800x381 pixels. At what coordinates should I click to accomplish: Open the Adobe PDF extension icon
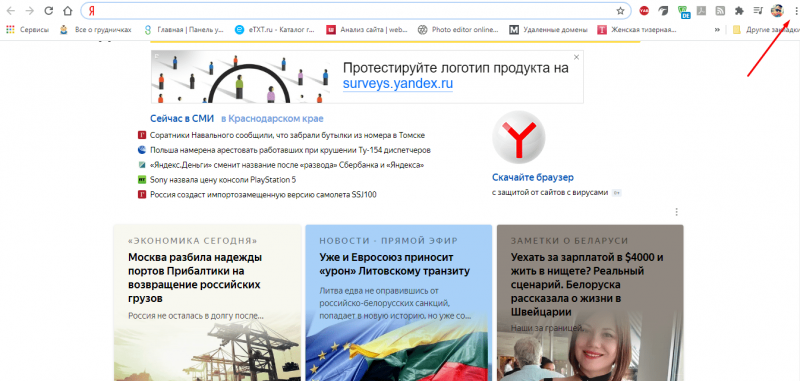(x=702, y=11)
